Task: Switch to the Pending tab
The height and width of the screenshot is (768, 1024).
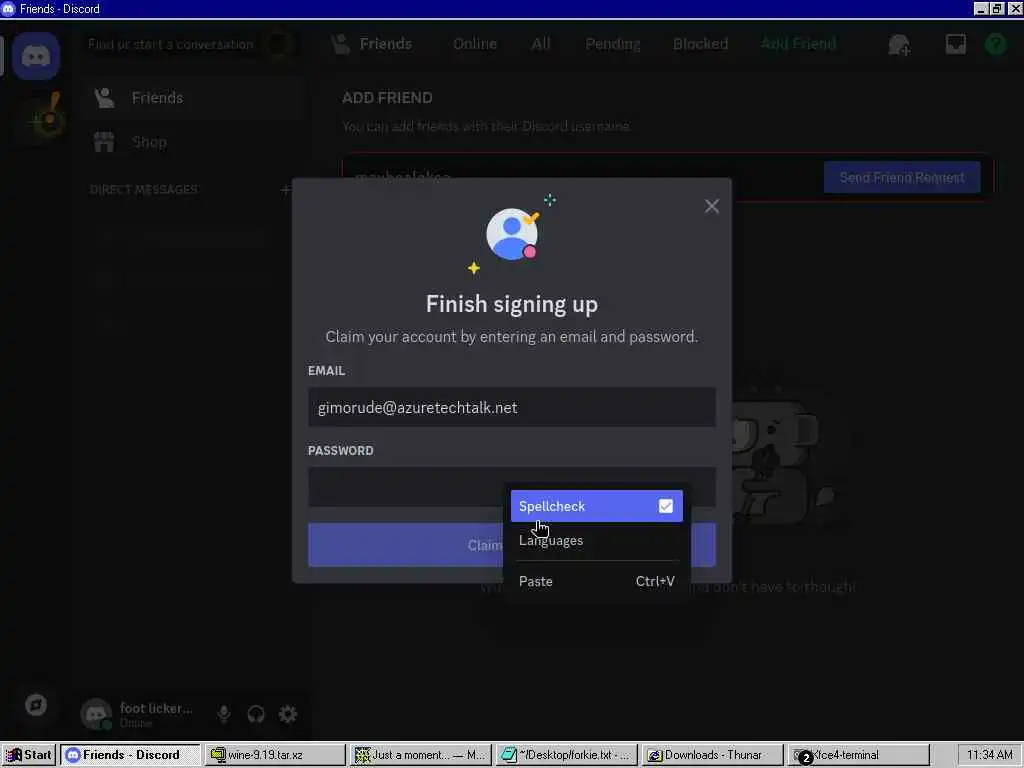Action: click(x=613, y=44)
